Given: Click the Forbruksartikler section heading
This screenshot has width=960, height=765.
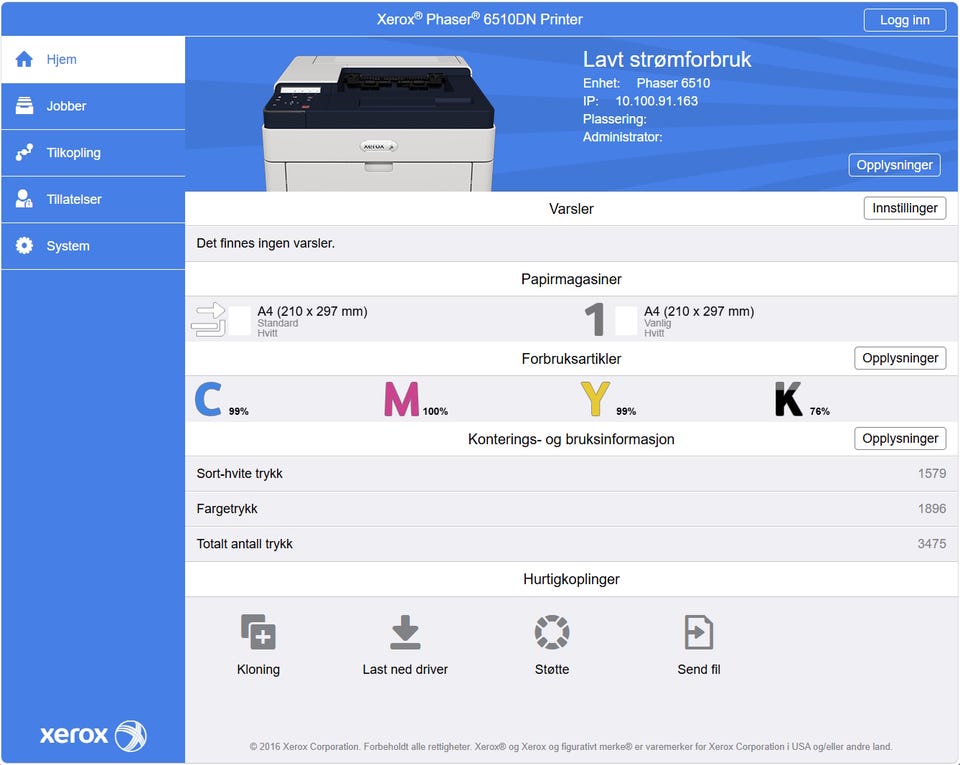Looking at the screenshot, I should point(571,359).
